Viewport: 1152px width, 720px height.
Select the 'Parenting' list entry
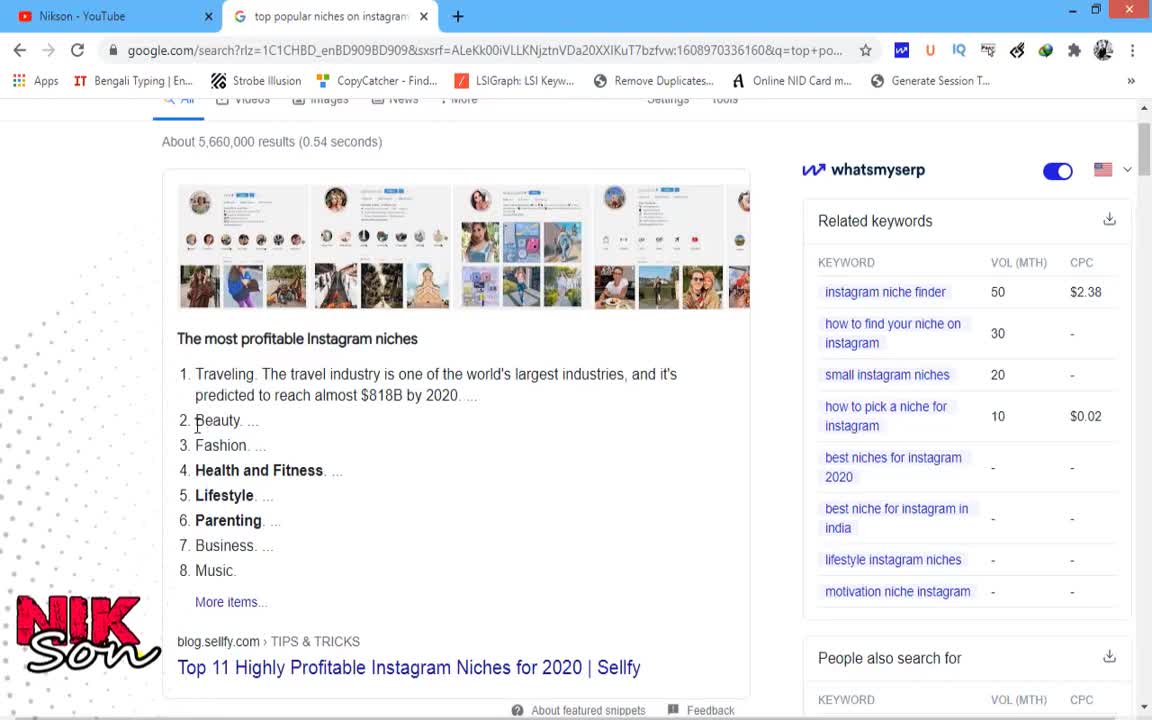[x=228, y=520]
